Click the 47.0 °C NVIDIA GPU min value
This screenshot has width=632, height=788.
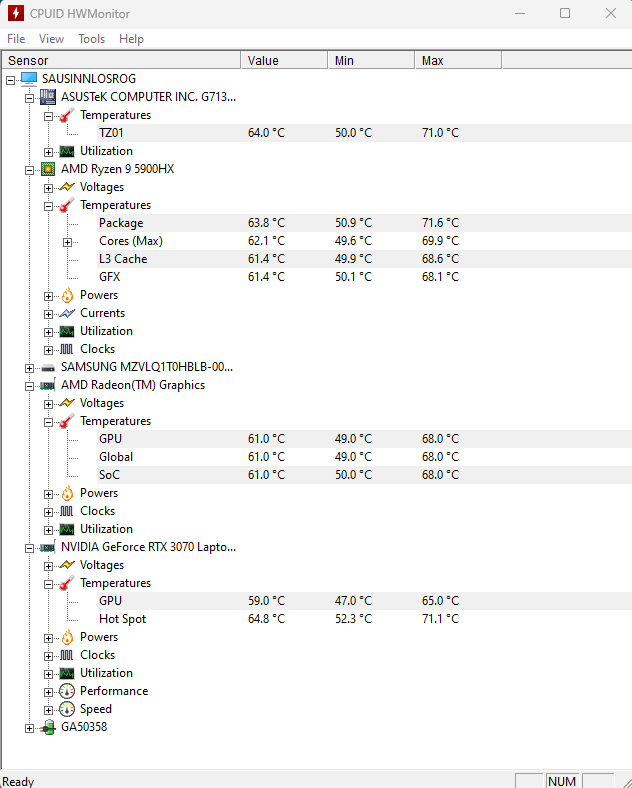[353, 601]
